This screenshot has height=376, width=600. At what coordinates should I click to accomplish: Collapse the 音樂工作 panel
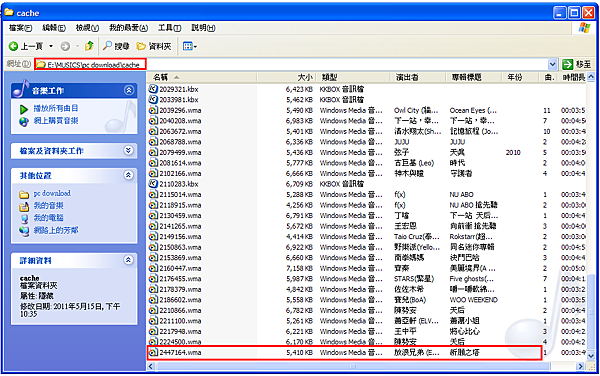coord(129,90)
